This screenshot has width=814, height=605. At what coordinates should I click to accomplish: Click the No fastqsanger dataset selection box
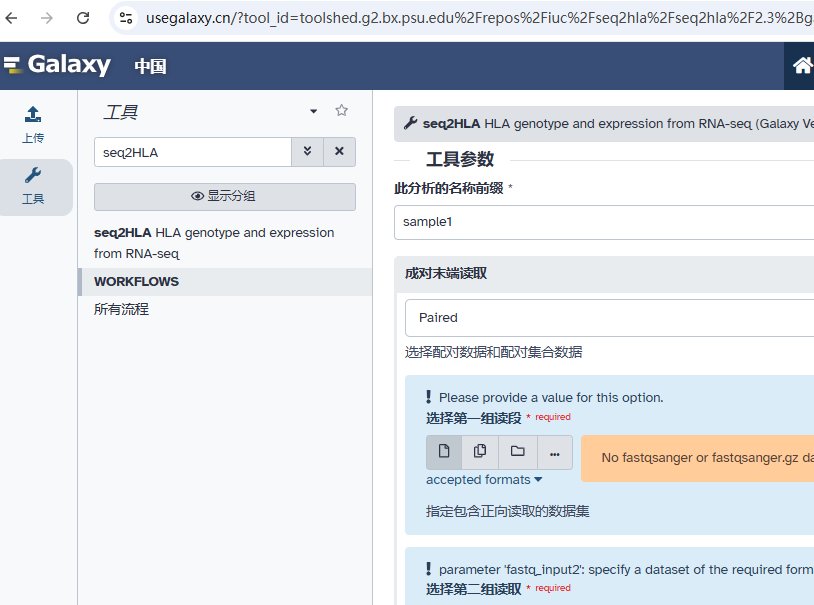coord(697,458)
